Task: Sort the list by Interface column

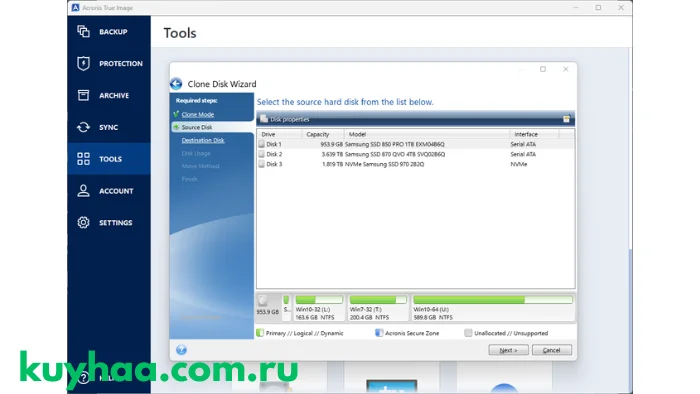Action: [x=534, y=134]
